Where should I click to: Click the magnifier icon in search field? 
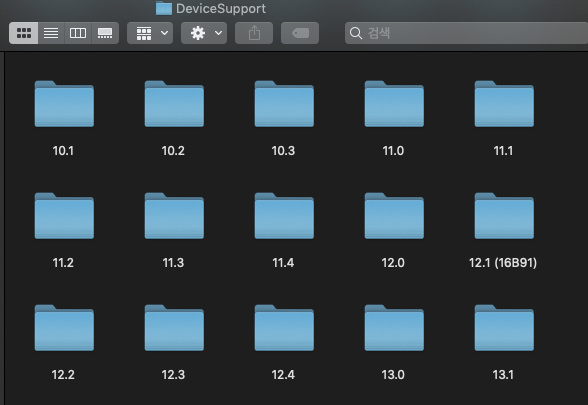[356, 33]
